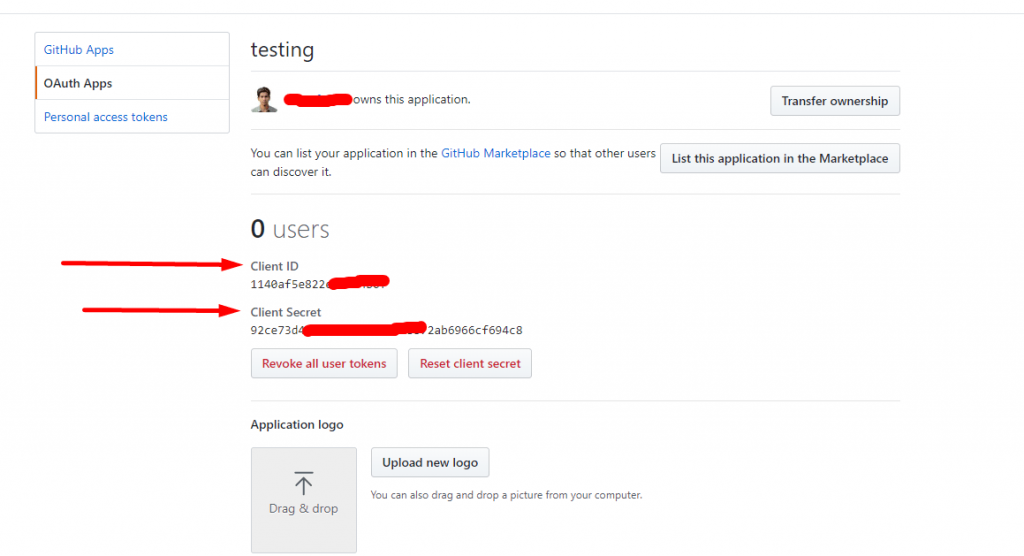Click the Client Secret value starting 92ce73d4
1024x556 pixels.
(x=386, y=329)
